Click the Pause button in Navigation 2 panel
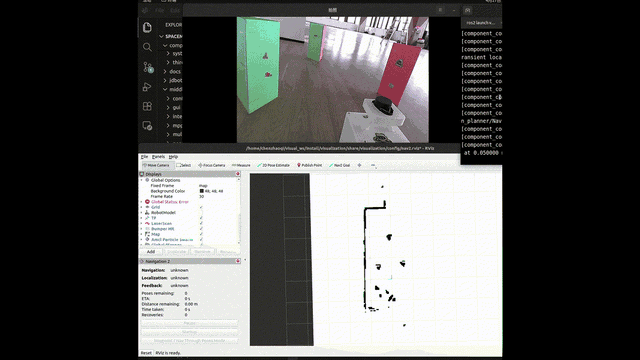Image resolution: width=640 pixels, height=360 pixels. tap(189, 323)
